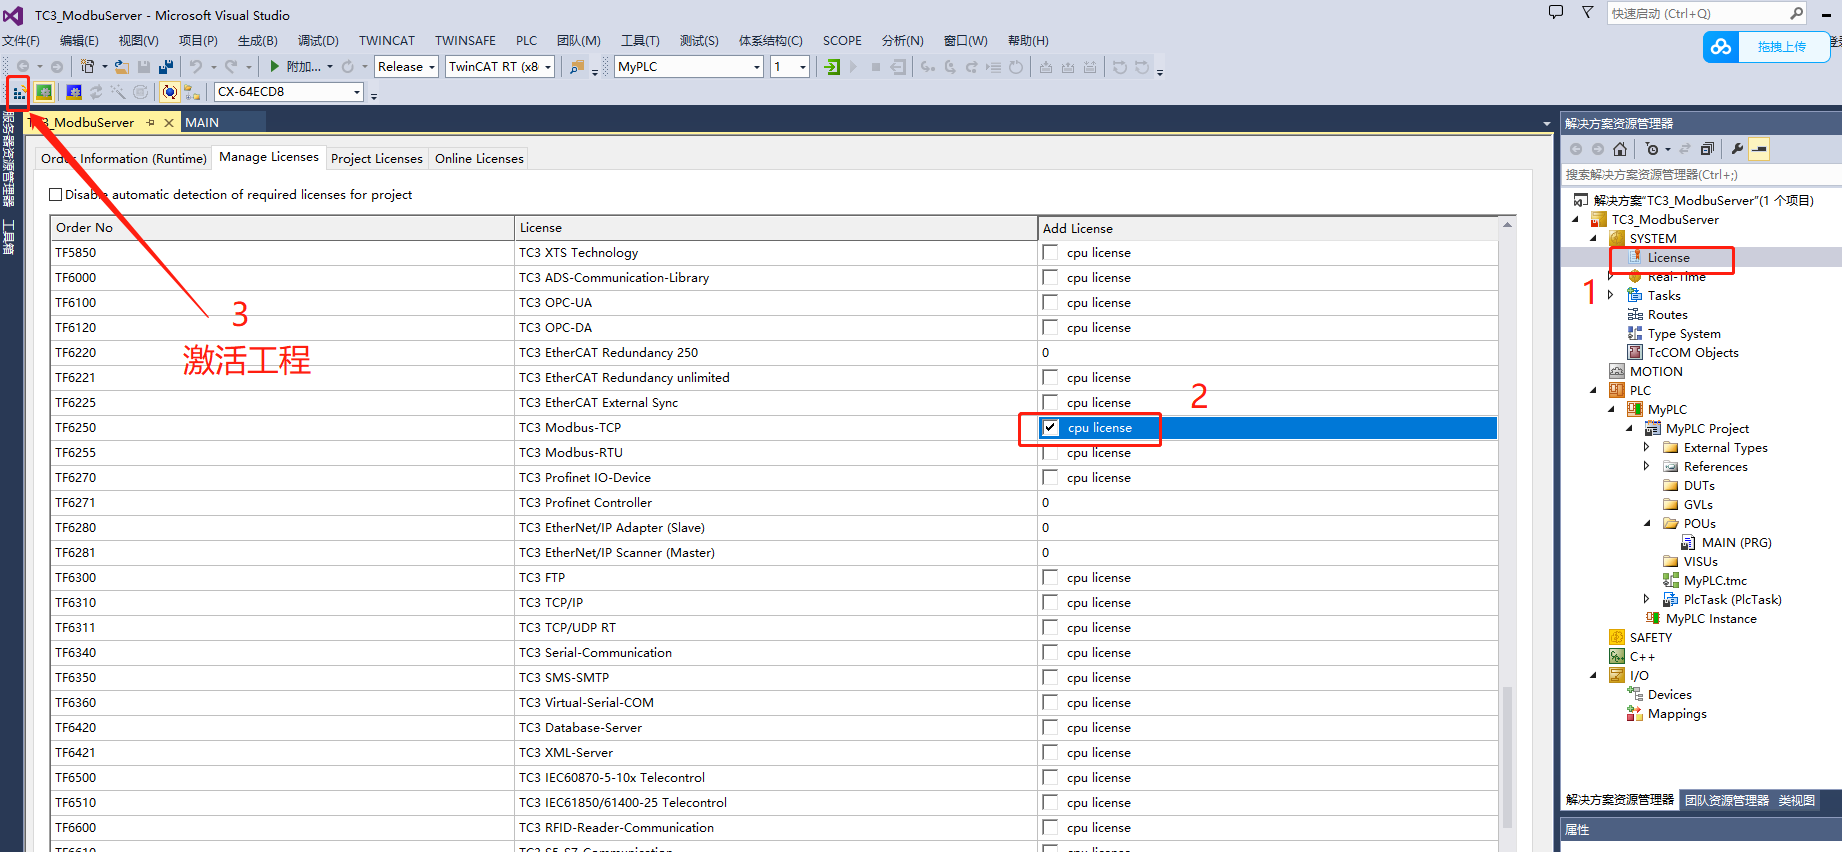The width and height of the screenshot is (1842, 852).
Task: Click the Properties wrench icon in Solution Explorer
Action: (x=1737, y=149)
